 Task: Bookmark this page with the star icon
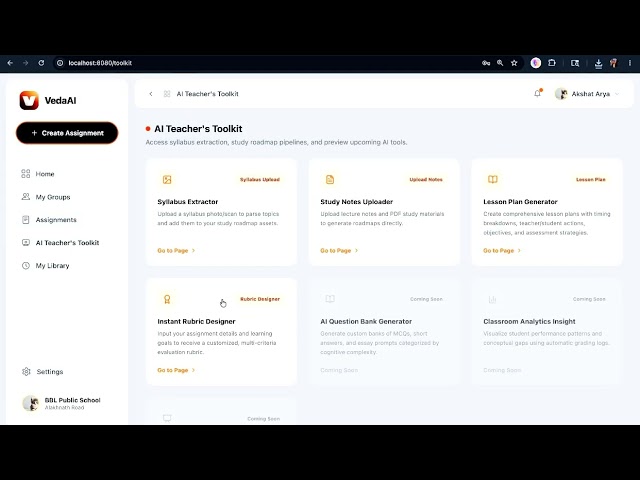coord(514,63)
